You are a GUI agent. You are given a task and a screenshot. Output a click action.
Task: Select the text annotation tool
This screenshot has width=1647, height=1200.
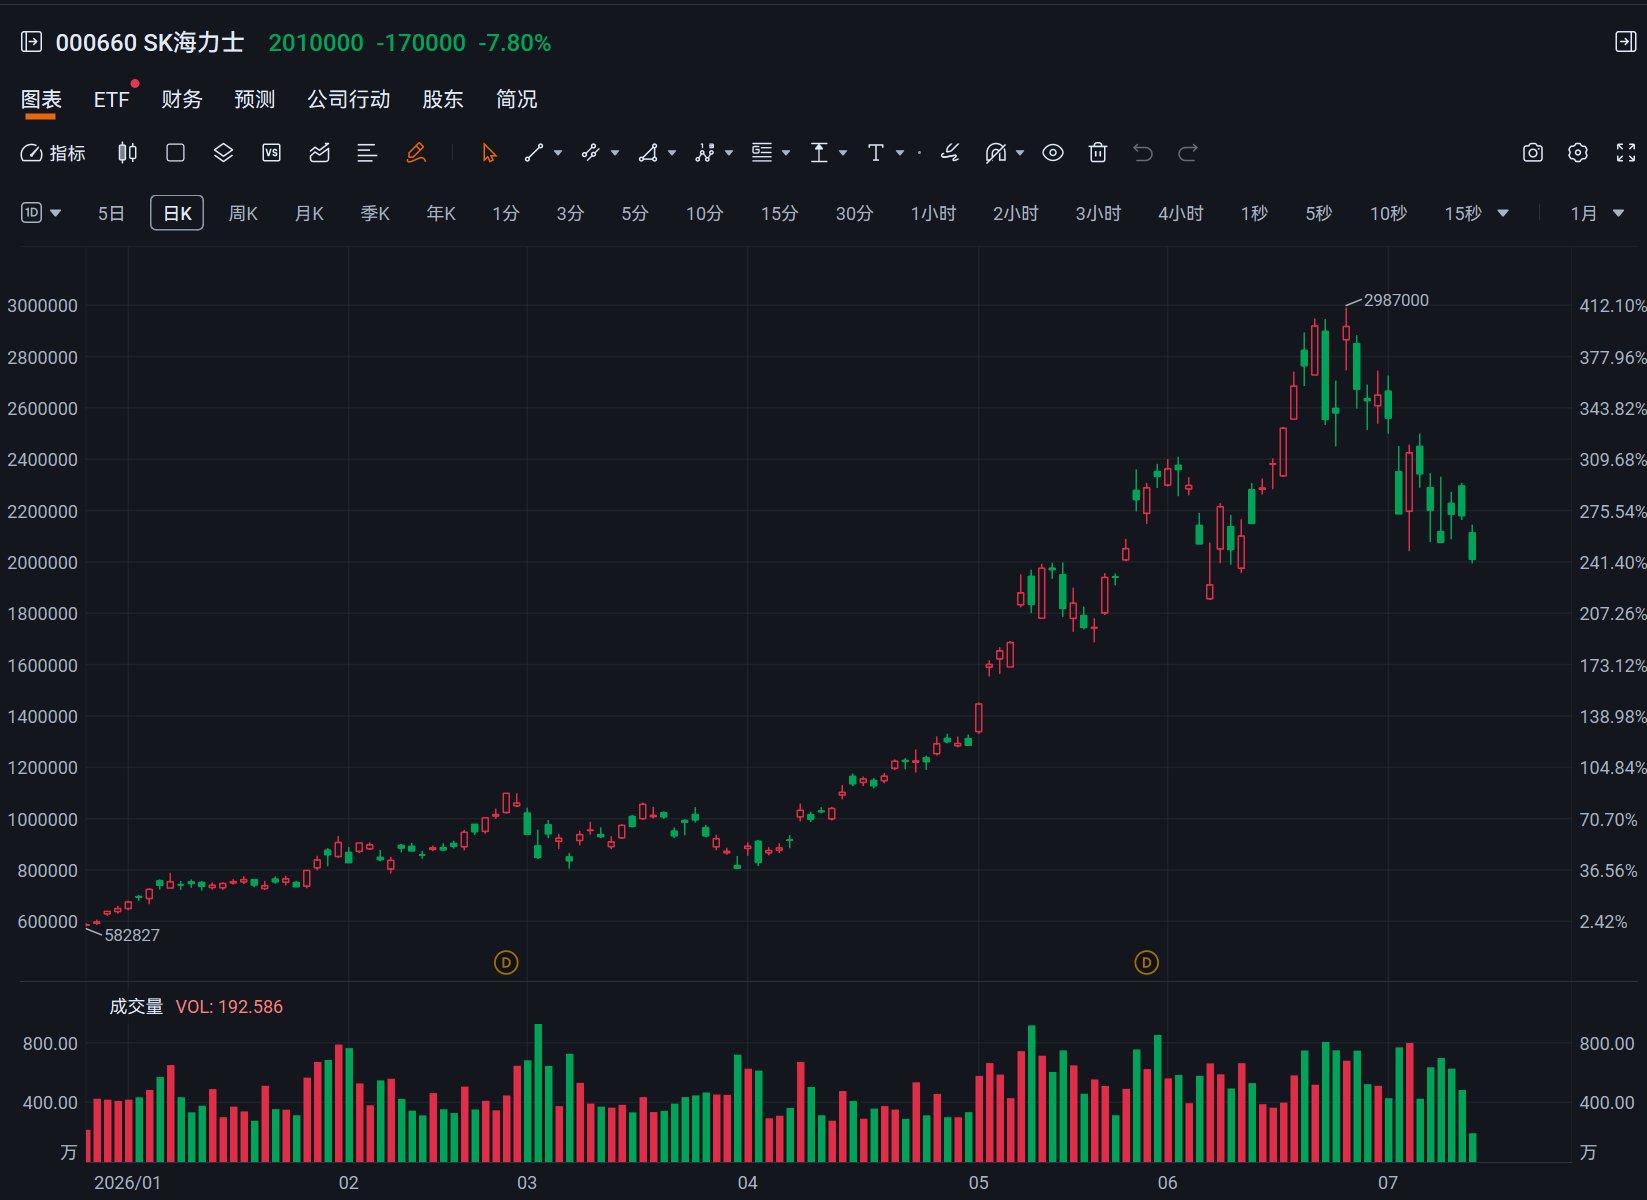(x=876, y=153)
